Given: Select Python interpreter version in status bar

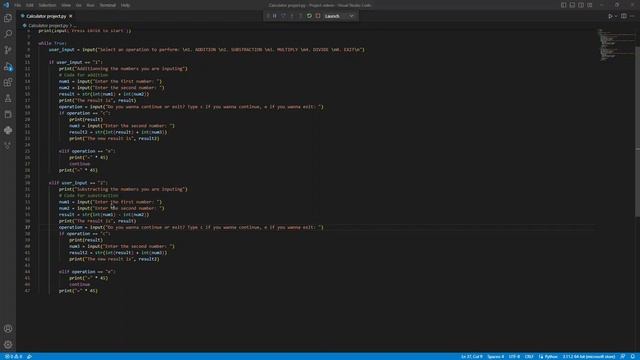Looking at the screenshot, I should [589, 356].
